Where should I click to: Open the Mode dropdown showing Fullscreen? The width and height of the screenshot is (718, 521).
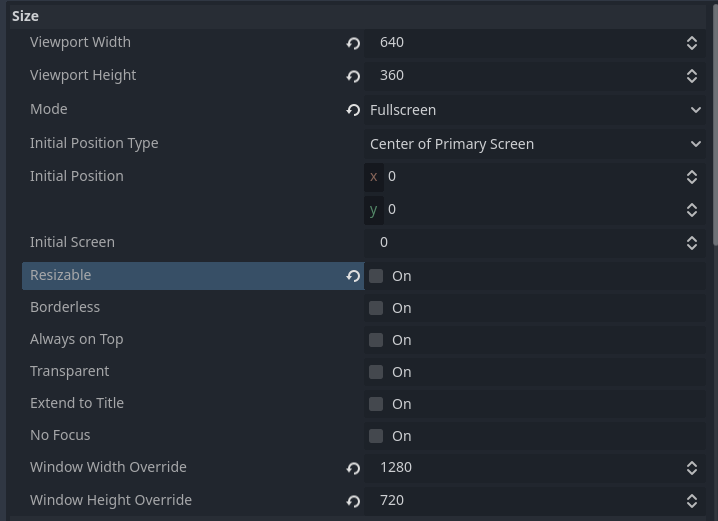[x=535, y=110]
